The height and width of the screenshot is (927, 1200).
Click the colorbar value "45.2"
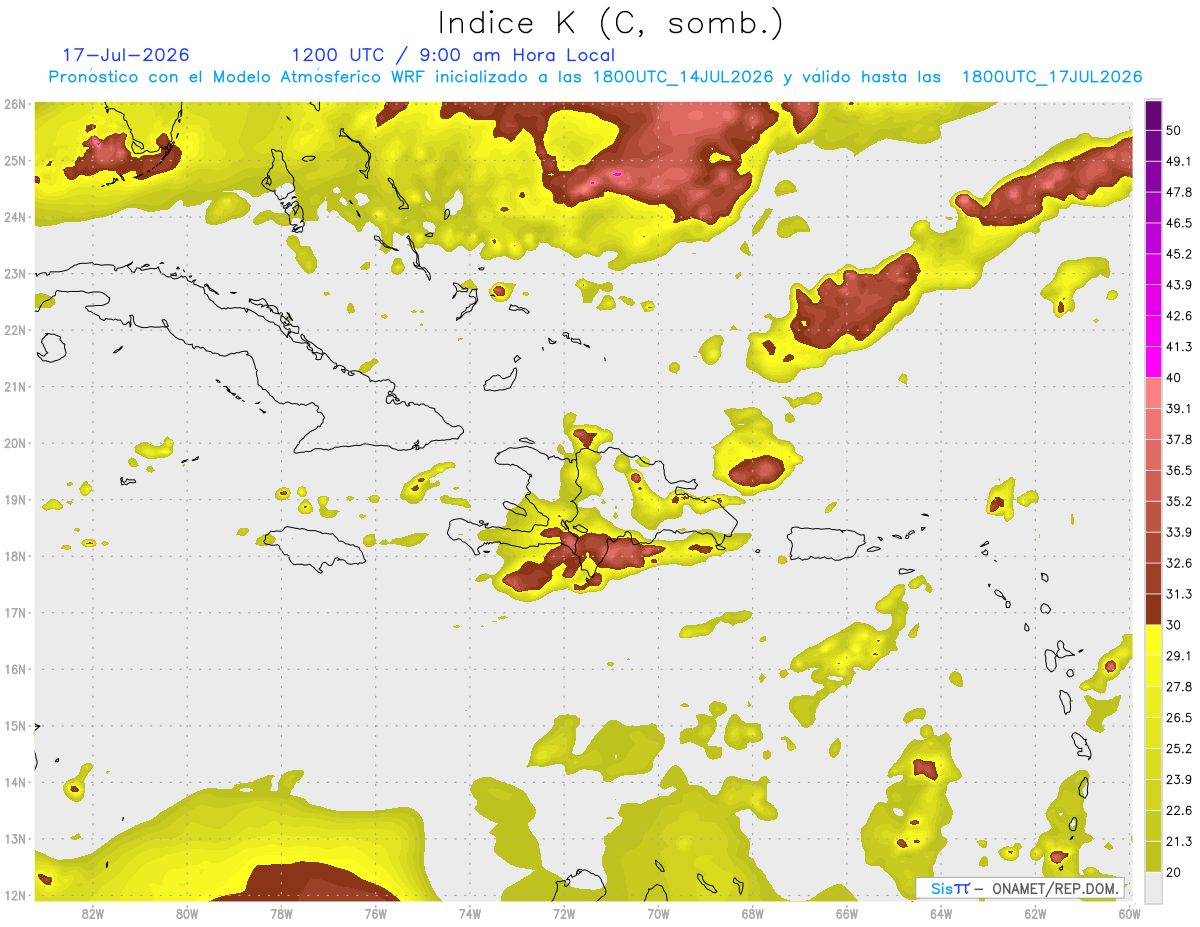(x=1179, y=254)
